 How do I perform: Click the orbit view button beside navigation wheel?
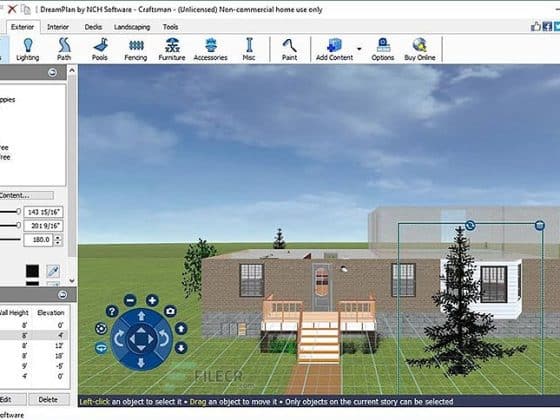click(101, 329)
